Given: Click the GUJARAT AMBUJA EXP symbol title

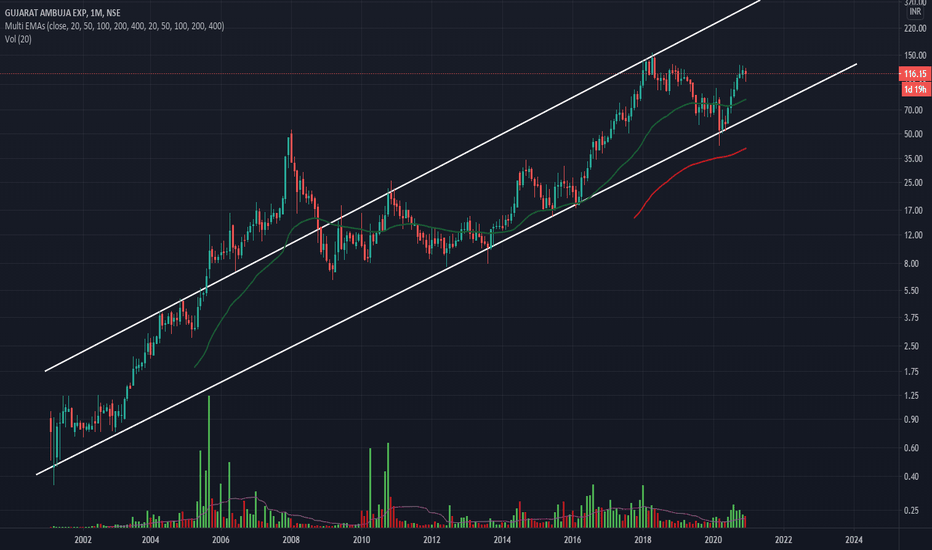Looking at the screenshot, I should pos(62,12).
